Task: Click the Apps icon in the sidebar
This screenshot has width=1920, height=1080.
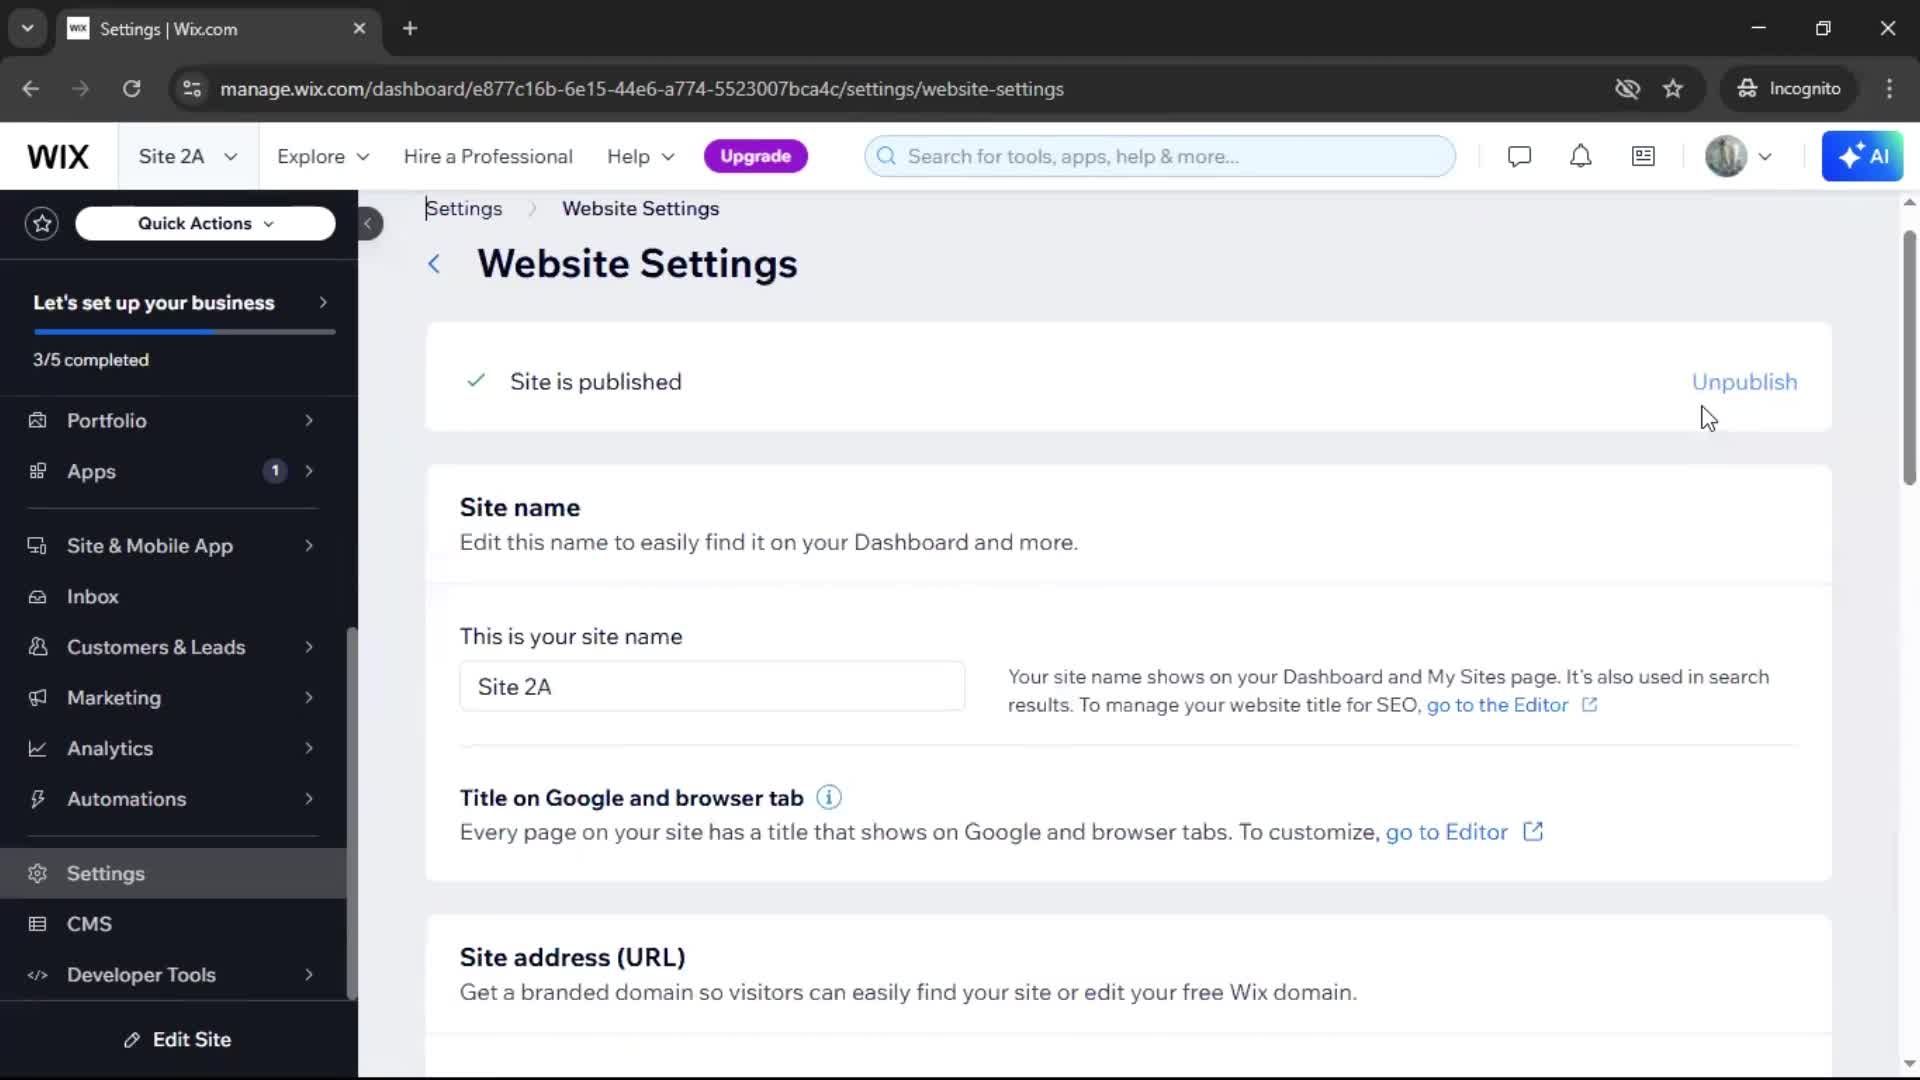Action: (38, 471)
